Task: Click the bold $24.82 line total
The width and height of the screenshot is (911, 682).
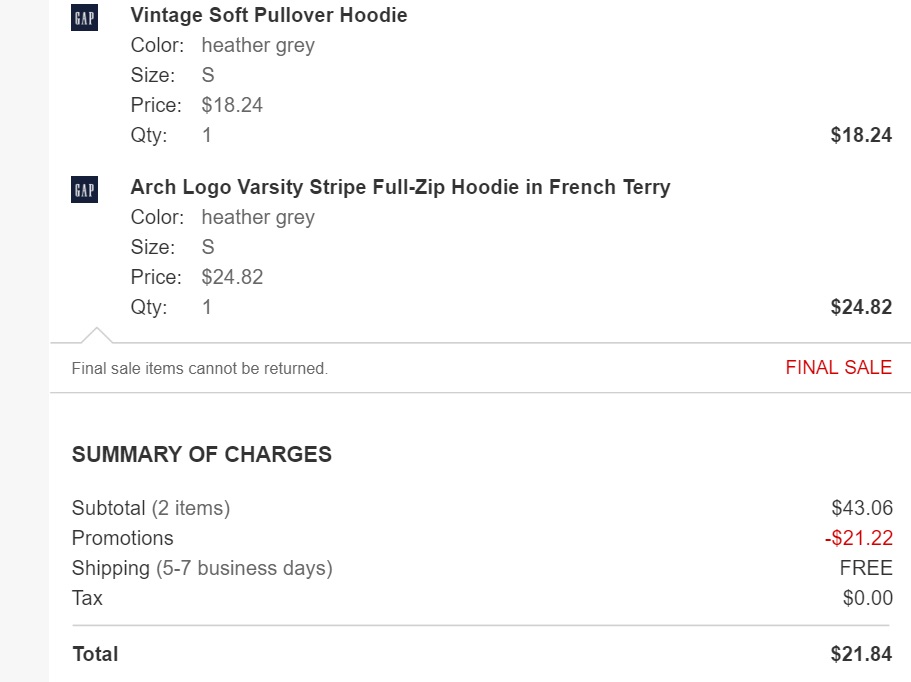Action: pyautogui.click(x=861, y=307)
